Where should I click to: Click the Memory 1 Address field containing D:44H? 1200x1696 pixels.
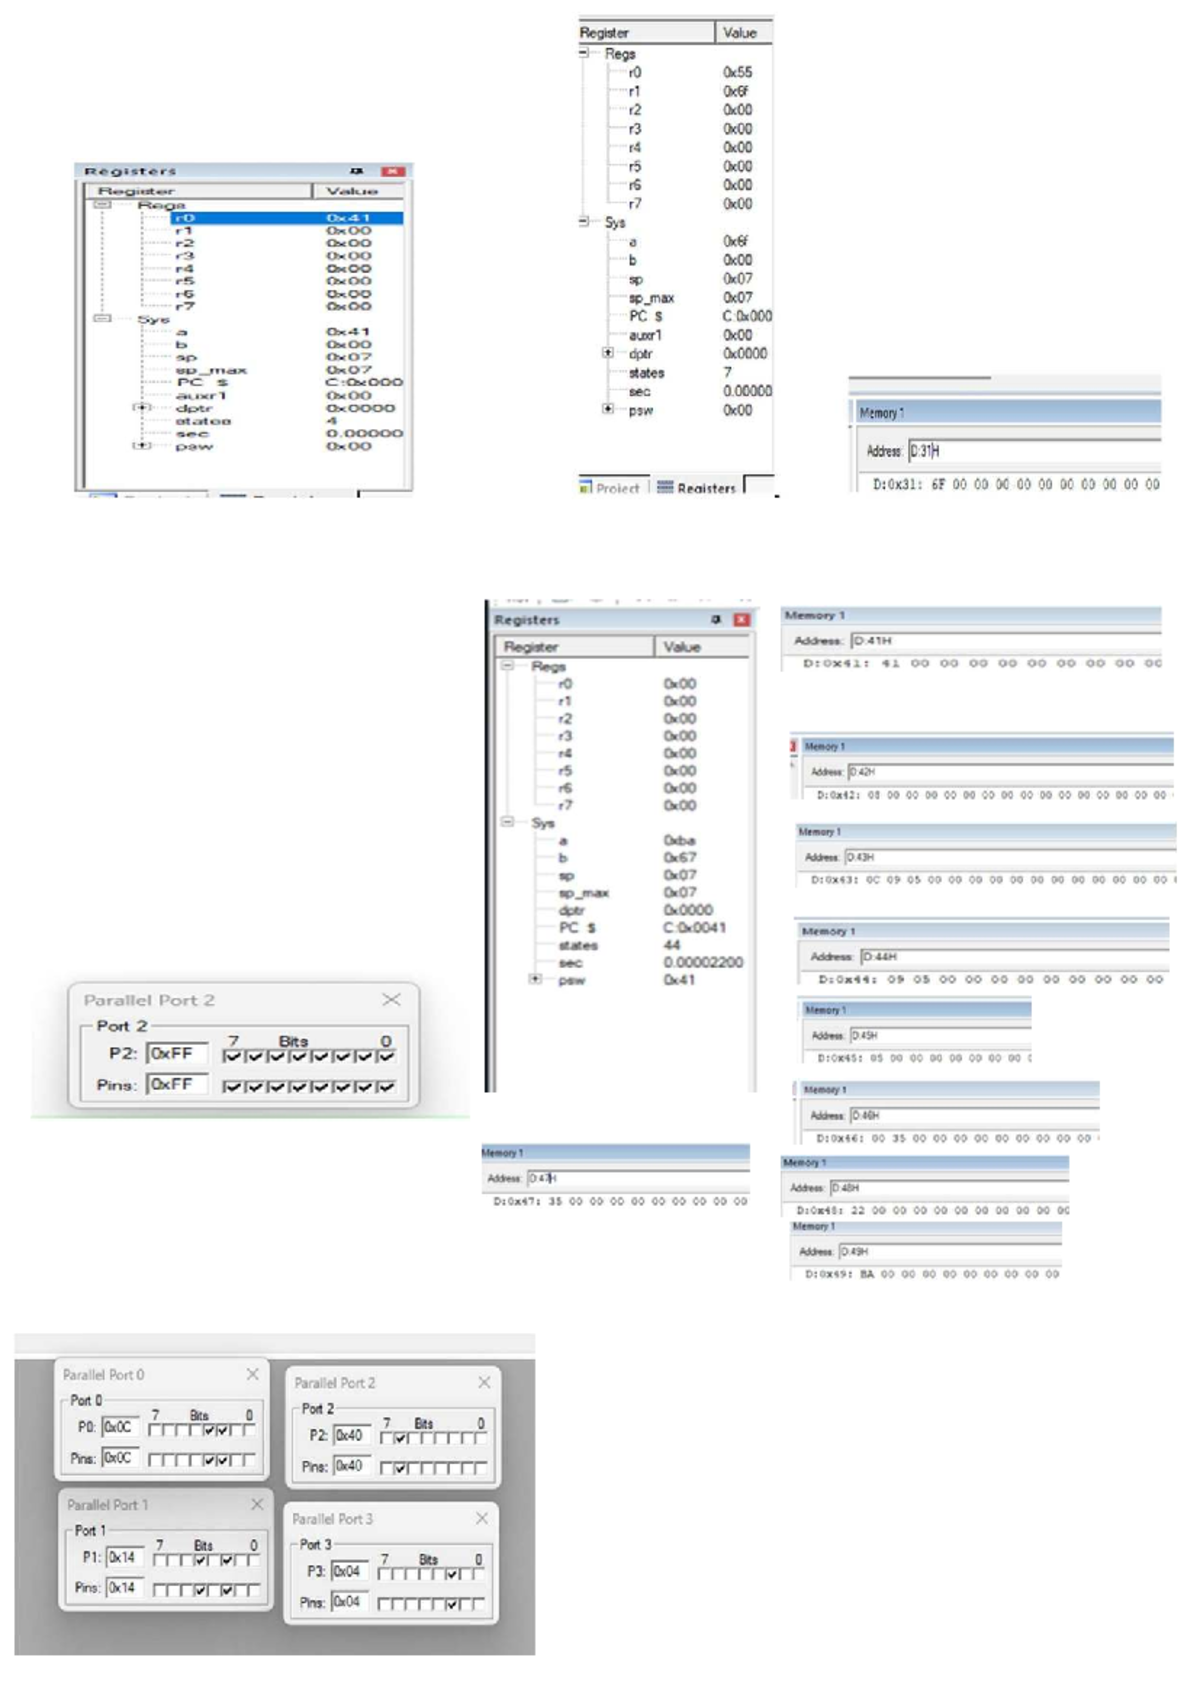point(1014,957)
